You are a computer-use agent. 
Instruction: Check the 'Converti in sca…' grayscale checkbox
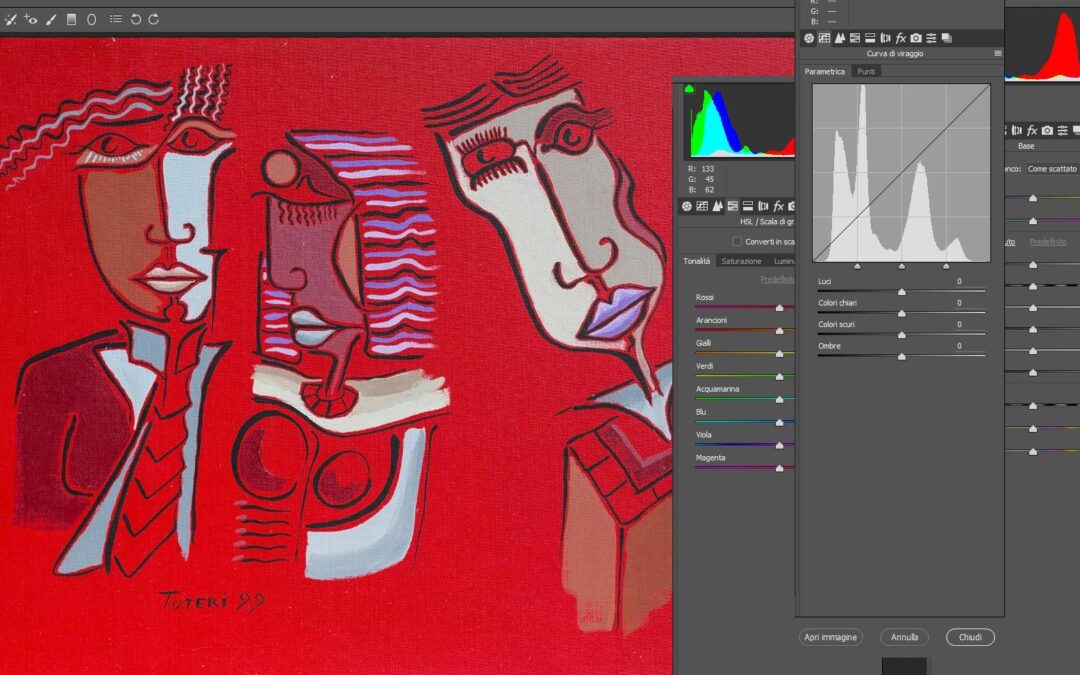(x=737, y=242)
